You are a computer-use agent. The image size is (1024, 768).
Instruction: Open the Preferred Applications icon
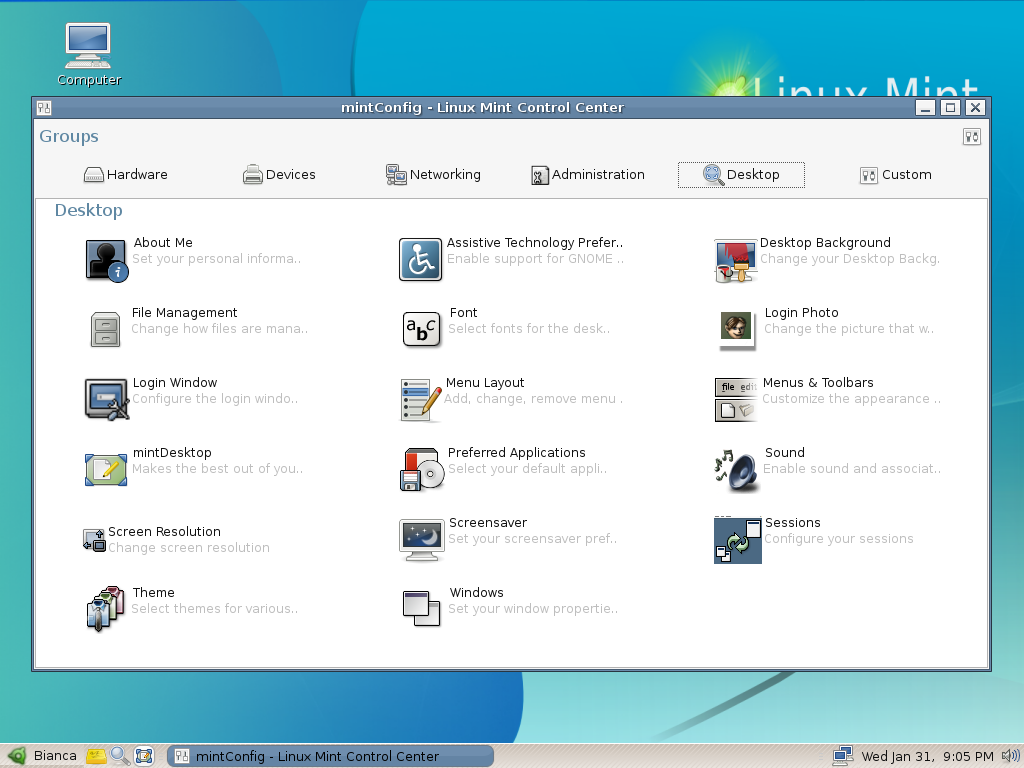[x=422, y=469]
